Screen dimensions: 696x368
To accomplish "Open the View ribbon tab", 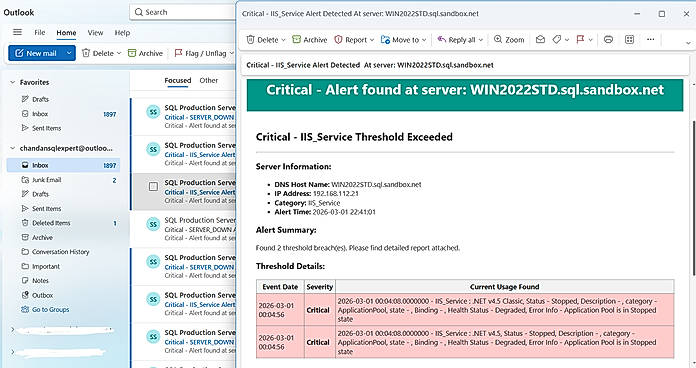I will click(x=95, y=32).
